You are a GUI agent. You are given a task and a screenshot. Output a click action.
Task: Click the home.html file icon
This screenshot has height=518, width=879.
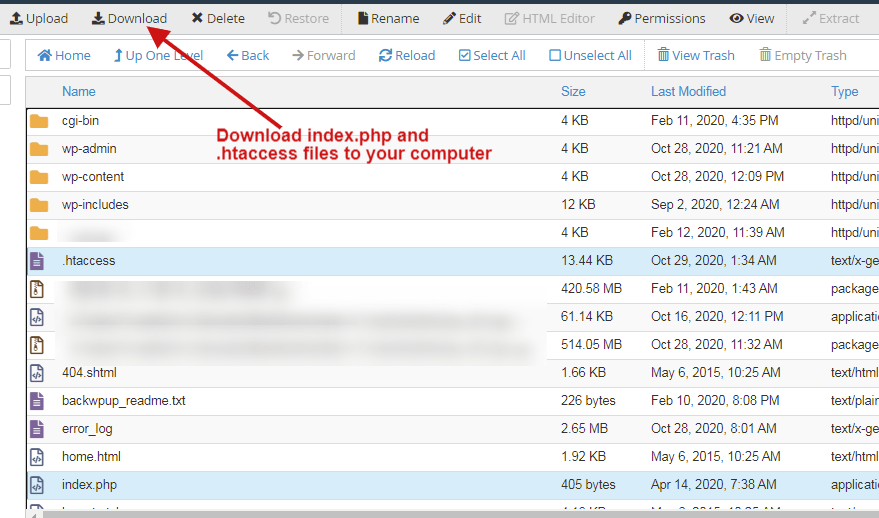click(37, 457)
